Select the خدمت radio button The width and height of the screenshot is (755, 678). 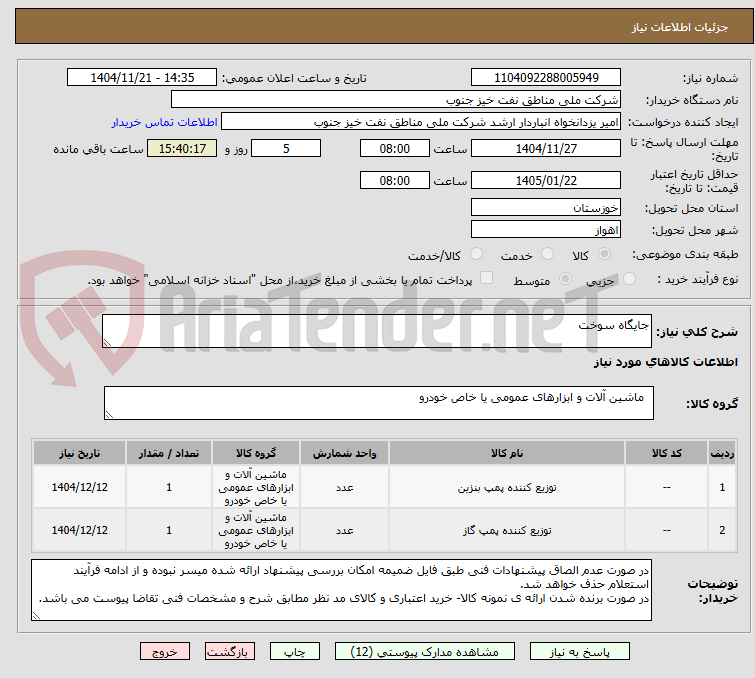pos(547,253)
